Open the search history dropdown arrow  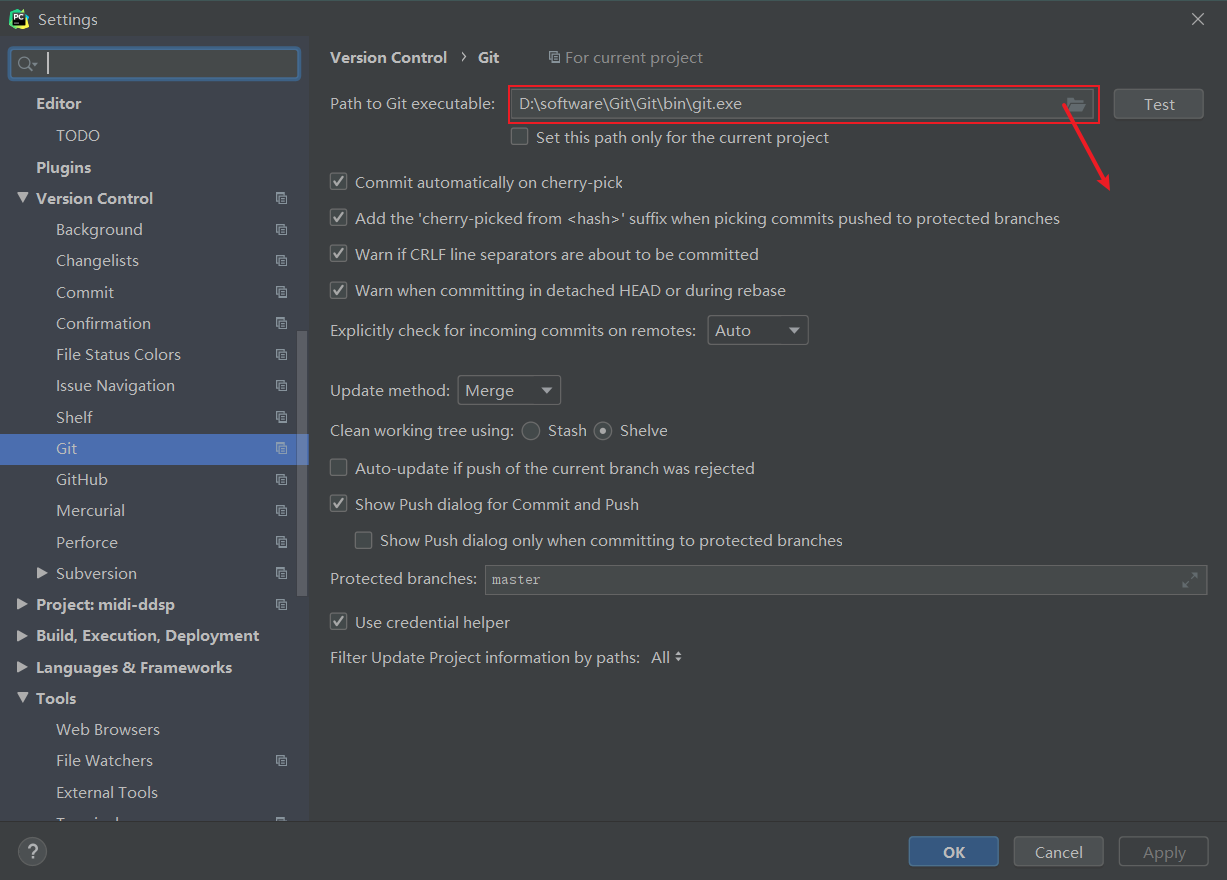[34, 65]
